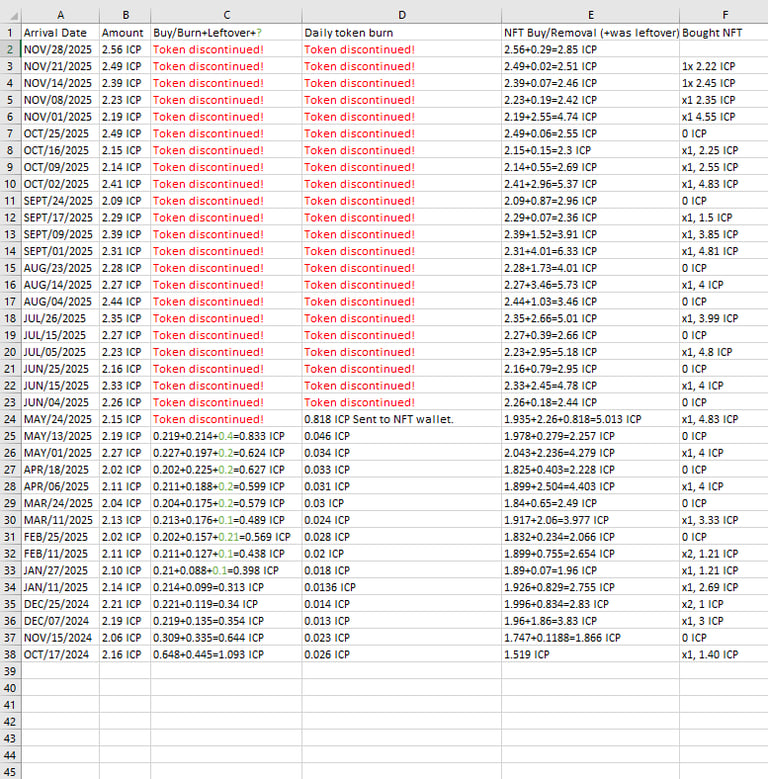Click the '0.202+0.157+0.21=0.569 ICP' cell

coord(226,537)
